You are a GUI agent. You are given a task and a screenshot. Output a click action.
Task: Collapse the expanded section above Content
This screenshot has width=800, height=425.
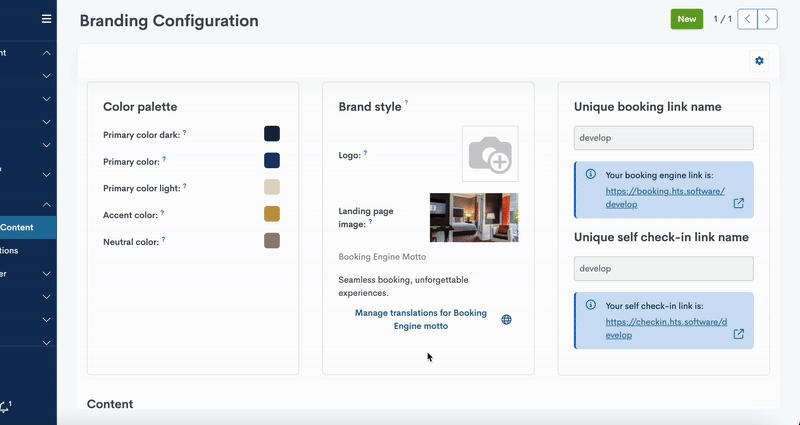point(46,204)
